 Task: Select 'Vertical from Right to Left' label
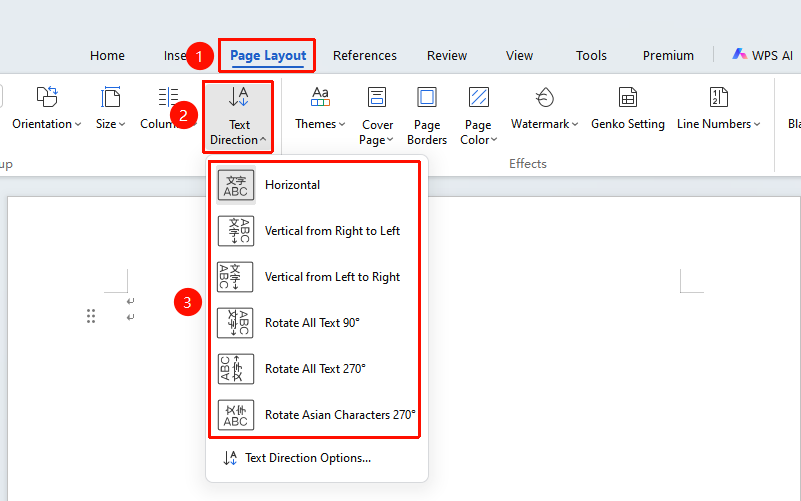point(332,231)
